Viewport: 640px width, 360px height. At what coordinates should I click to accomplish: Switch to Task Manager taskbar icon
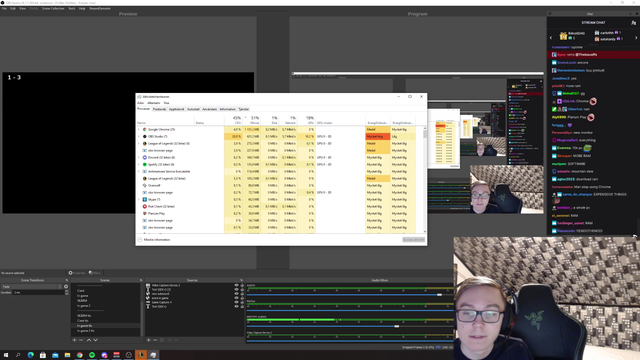pyautogui.click(x=153, y=355)
